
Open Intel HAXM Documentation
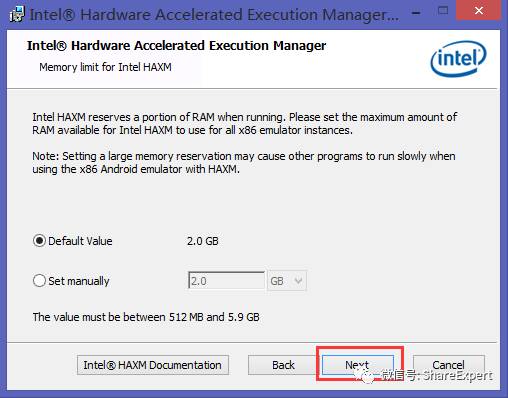click(x=153, y=365)
